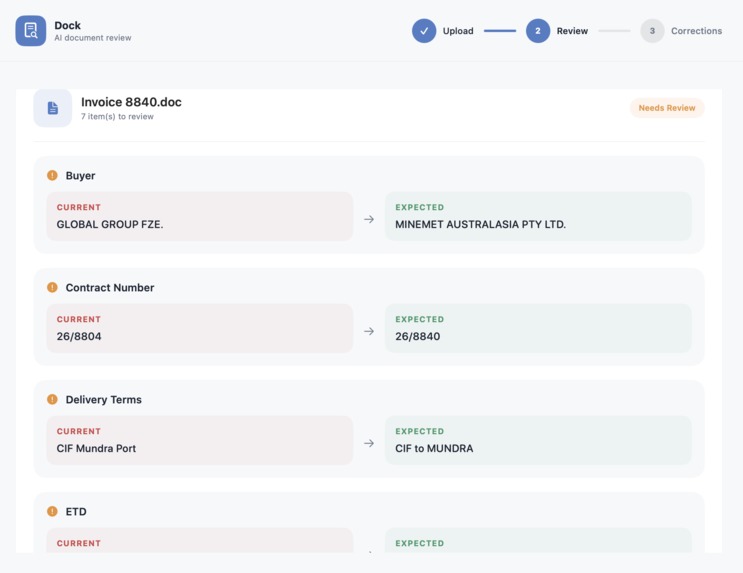Image resolution: width=743 pixels, height=573 pixels.
Task: Click the EXPECTED label in ETD card
Action: (420, 543)
